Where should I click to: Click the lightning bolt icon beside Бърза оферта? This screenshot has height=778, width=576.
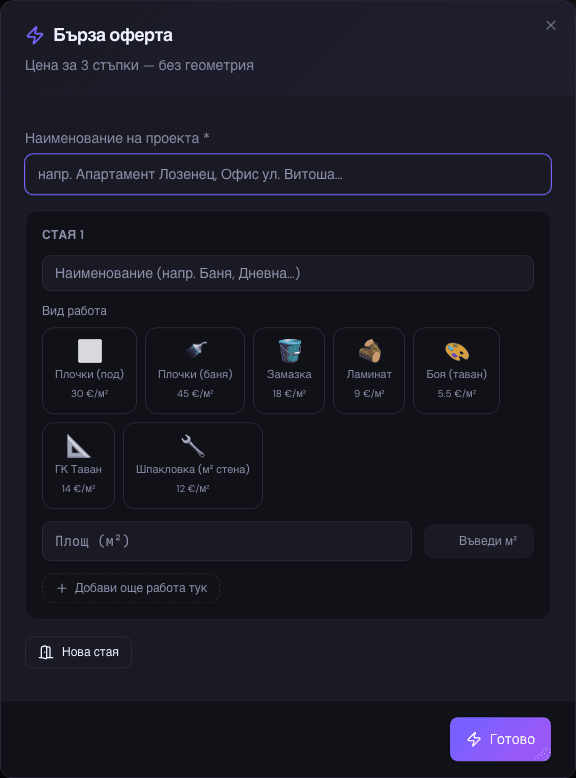click(35, 35)
